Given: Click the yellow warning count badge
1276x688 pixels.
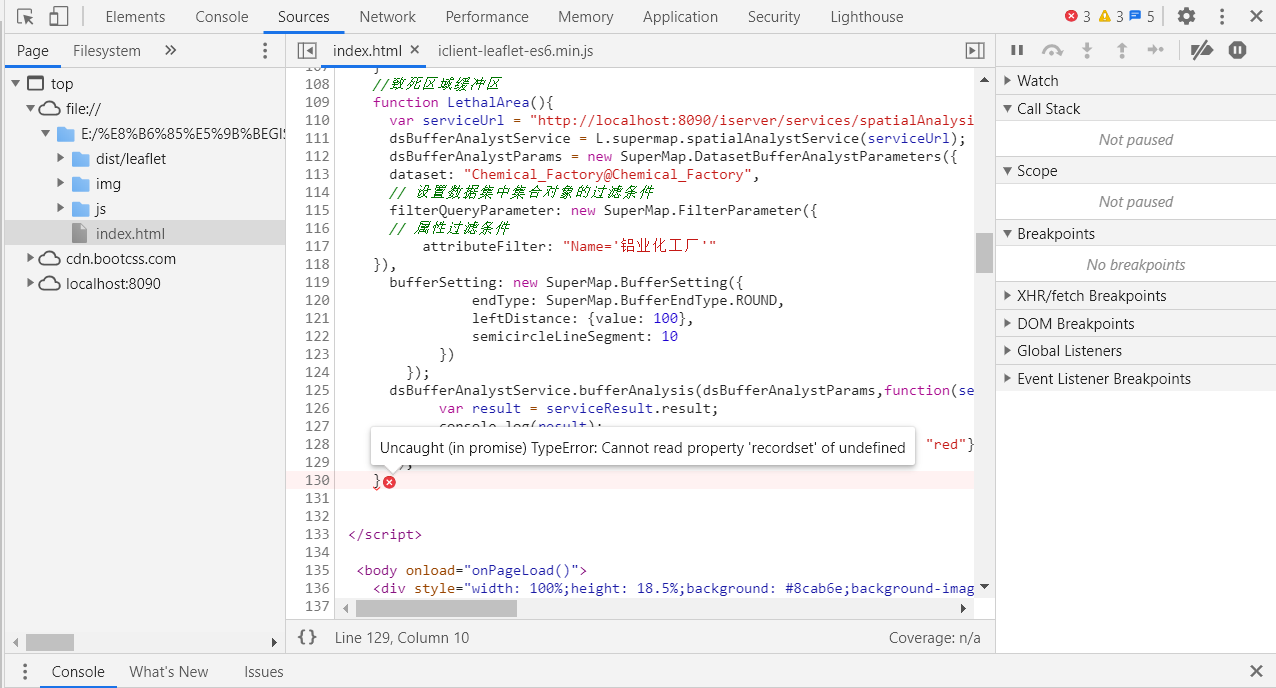Looking at the screenshot, I should pyautogui.click(x=1111, y=17).
